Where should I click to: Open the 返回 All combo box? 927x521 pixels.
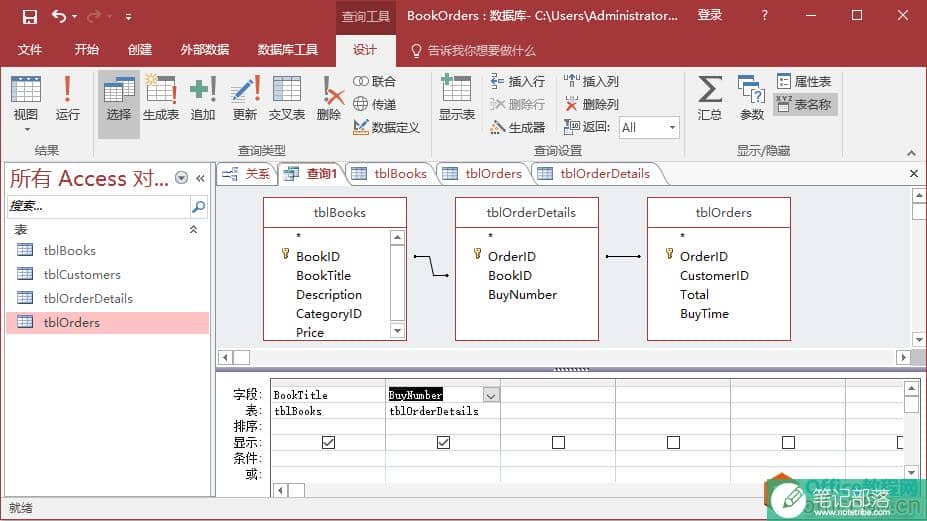tap(649, 128)
